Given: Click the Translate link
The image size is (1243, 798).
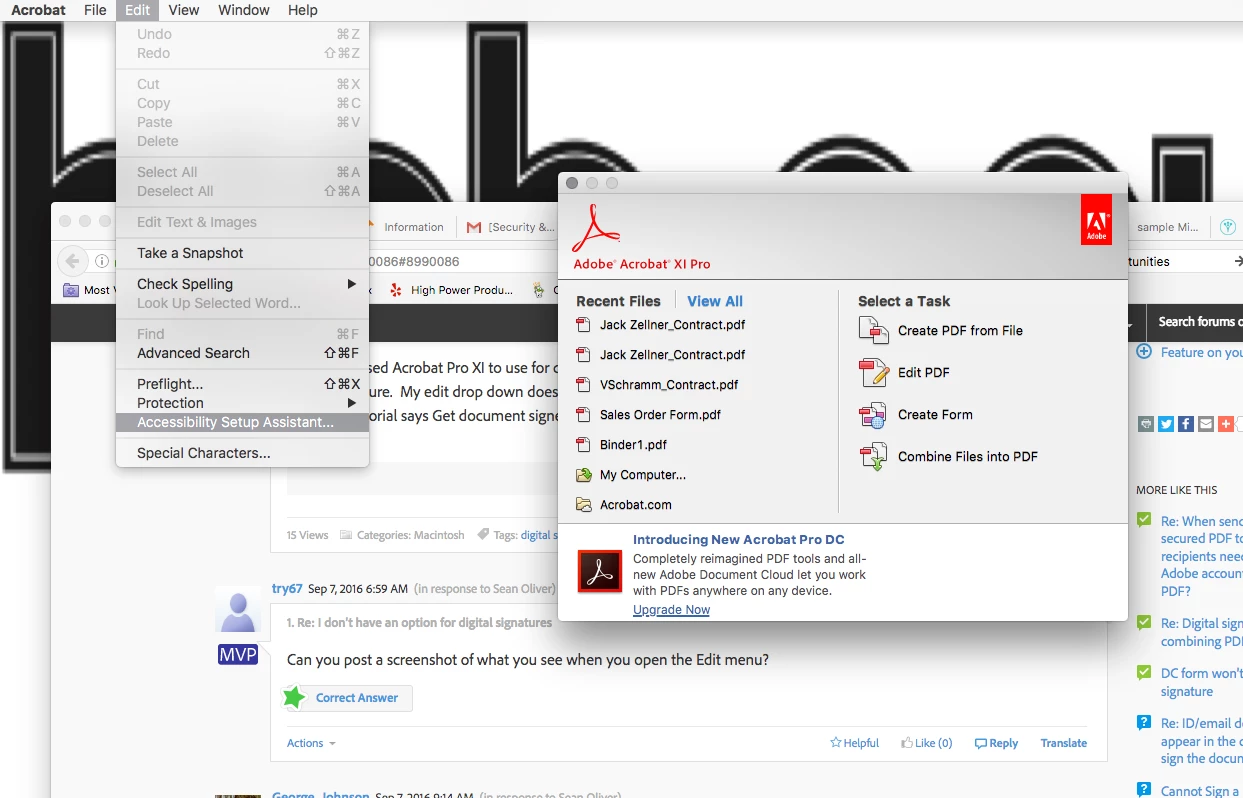Looking at the screenshot, I should [x=1063, y=743].
